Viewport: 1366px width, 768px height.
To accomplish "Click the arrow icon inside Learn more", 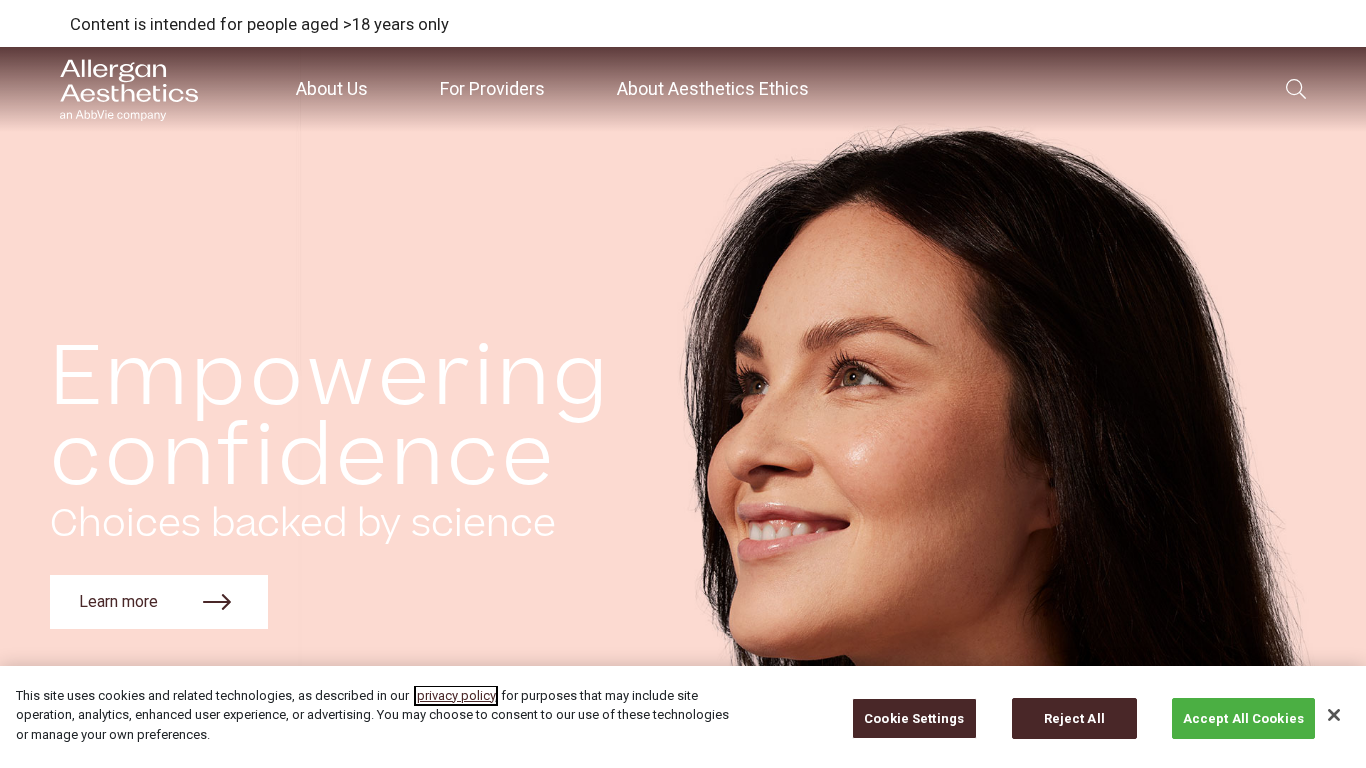I will 217,602.
